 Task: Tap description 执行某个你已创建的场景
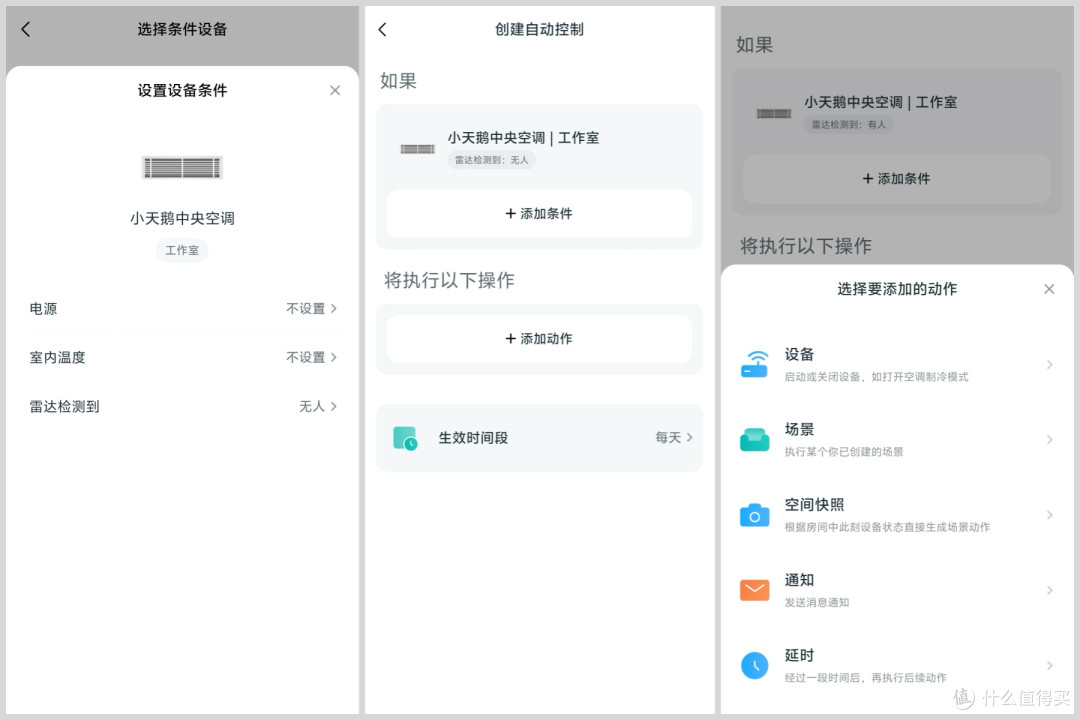(844, 452)
